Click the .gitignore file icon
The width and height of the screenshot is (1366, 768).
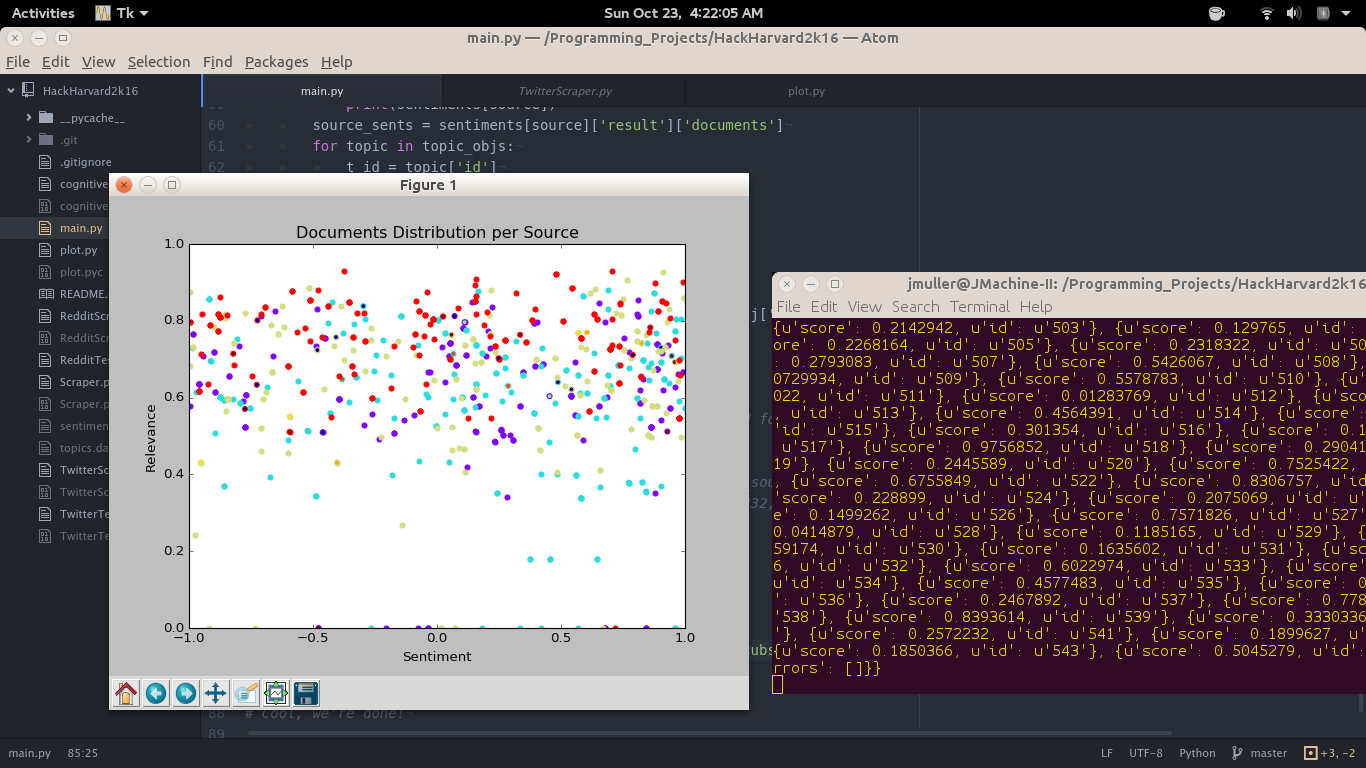click(44, 162)
